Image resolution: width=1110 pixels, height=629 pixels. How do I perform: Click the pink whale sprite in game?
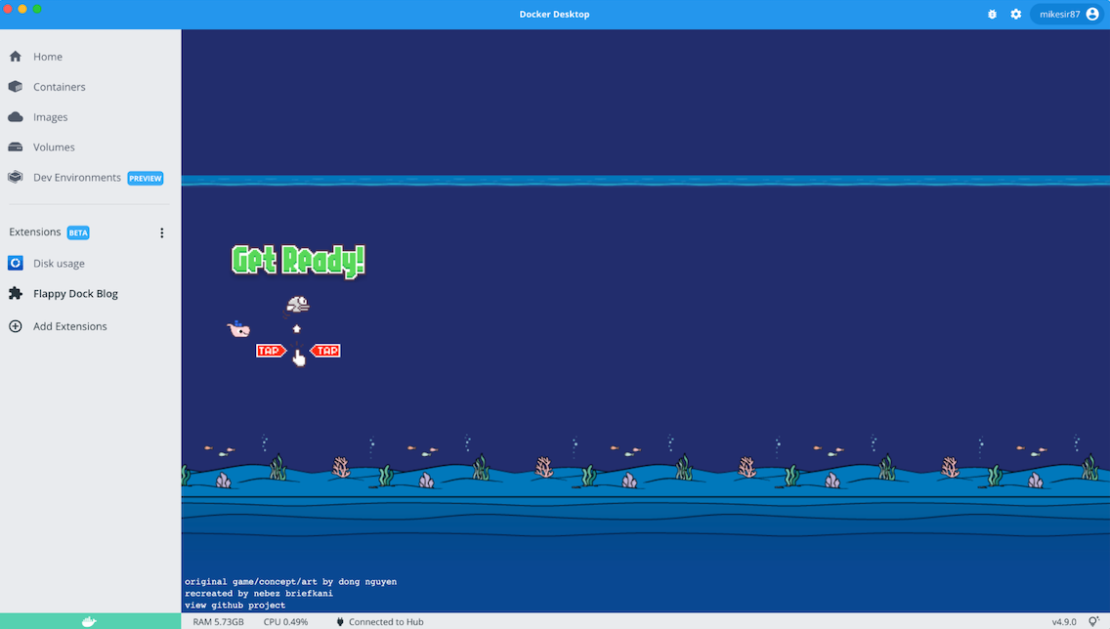coord(238,329)
